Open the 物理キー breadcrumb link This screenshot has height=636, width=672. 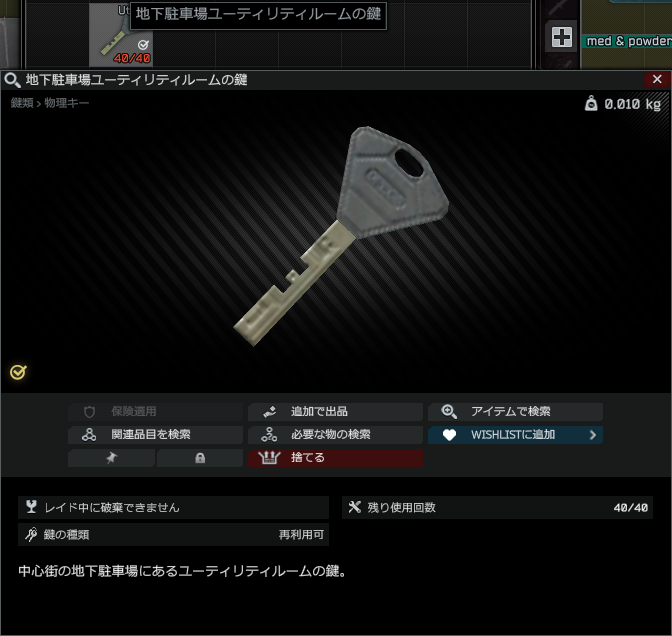(x=66, y=103)
